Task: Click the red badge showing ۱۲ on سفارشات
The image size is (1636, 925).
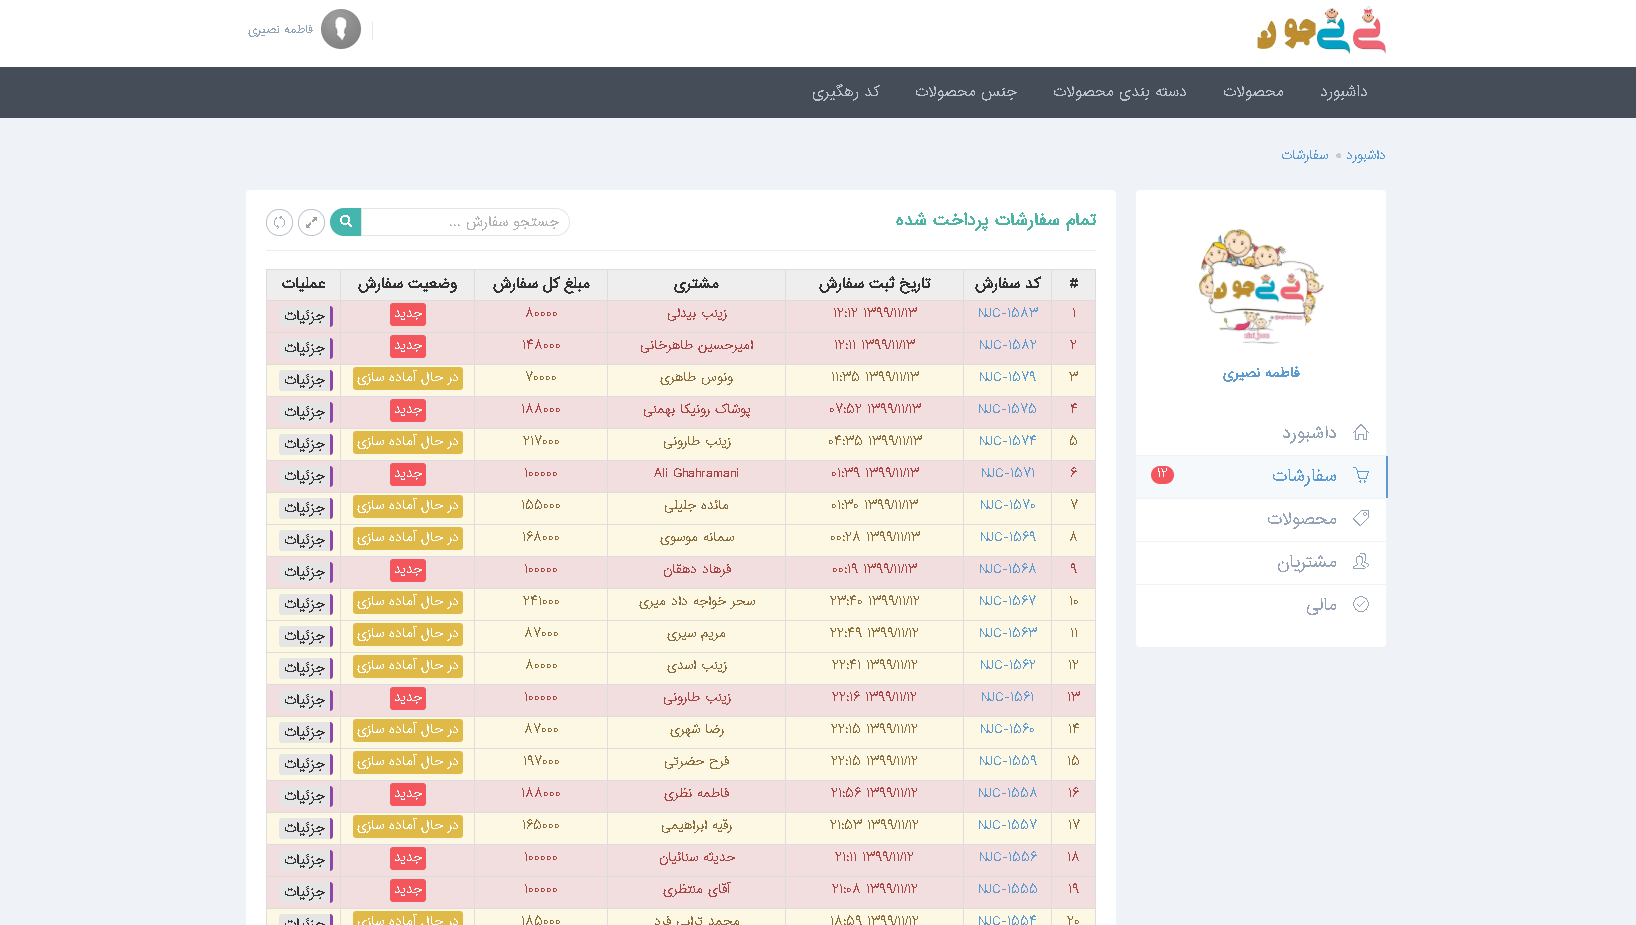Action: coord(1162,475)
